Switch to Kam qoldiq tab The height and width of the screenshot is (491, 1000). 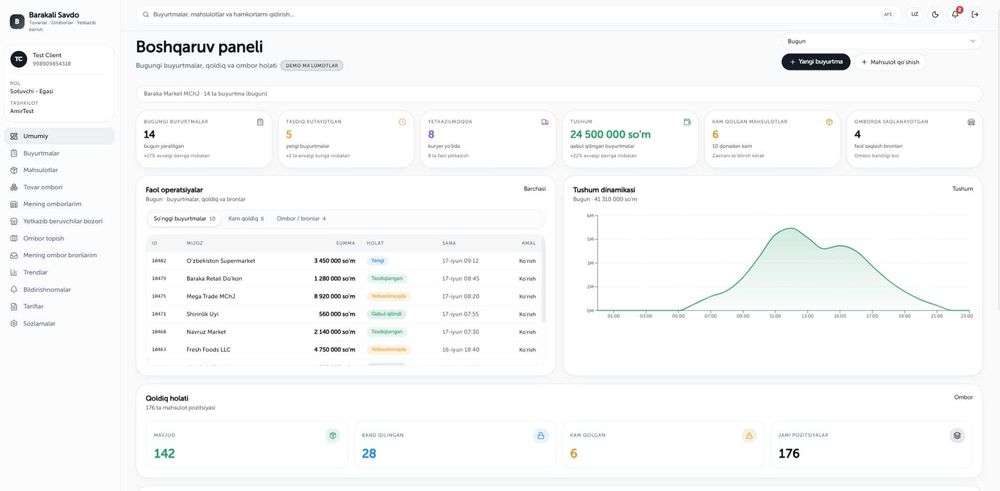click(x=246, y=219)
